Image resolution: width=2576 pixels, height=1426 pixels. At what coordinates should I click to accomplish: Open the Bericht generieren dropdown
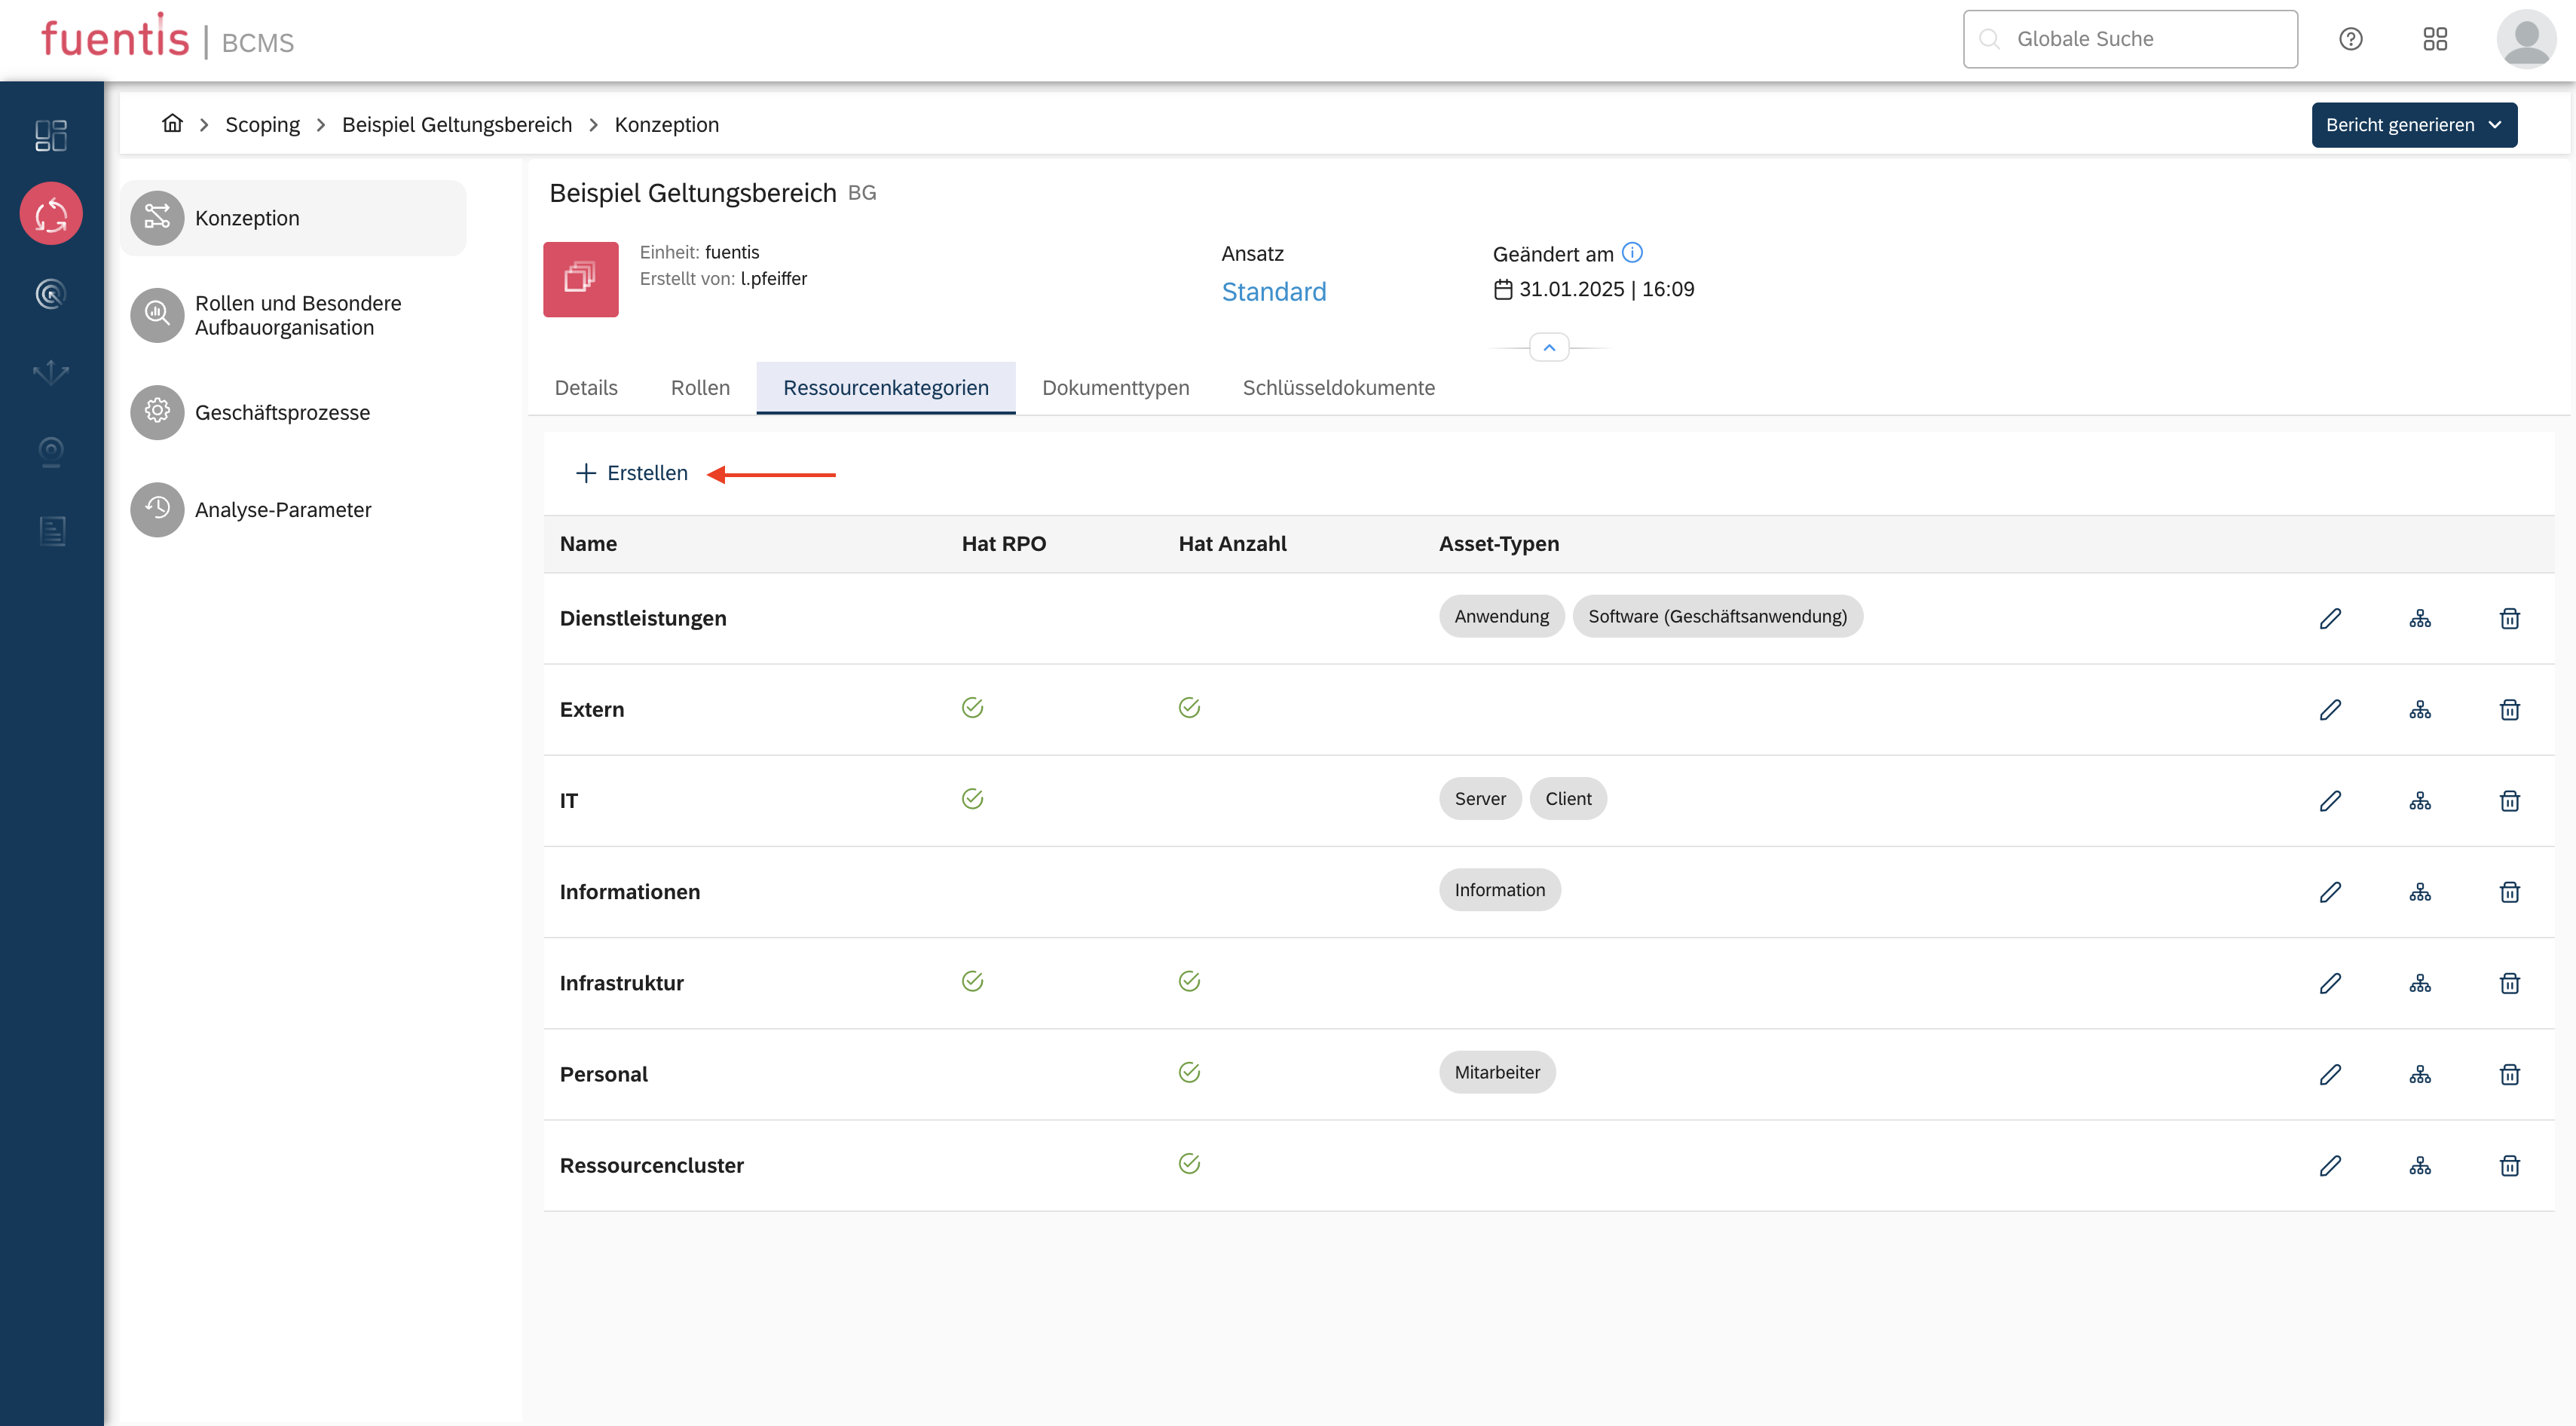[x=2413, y=125]
